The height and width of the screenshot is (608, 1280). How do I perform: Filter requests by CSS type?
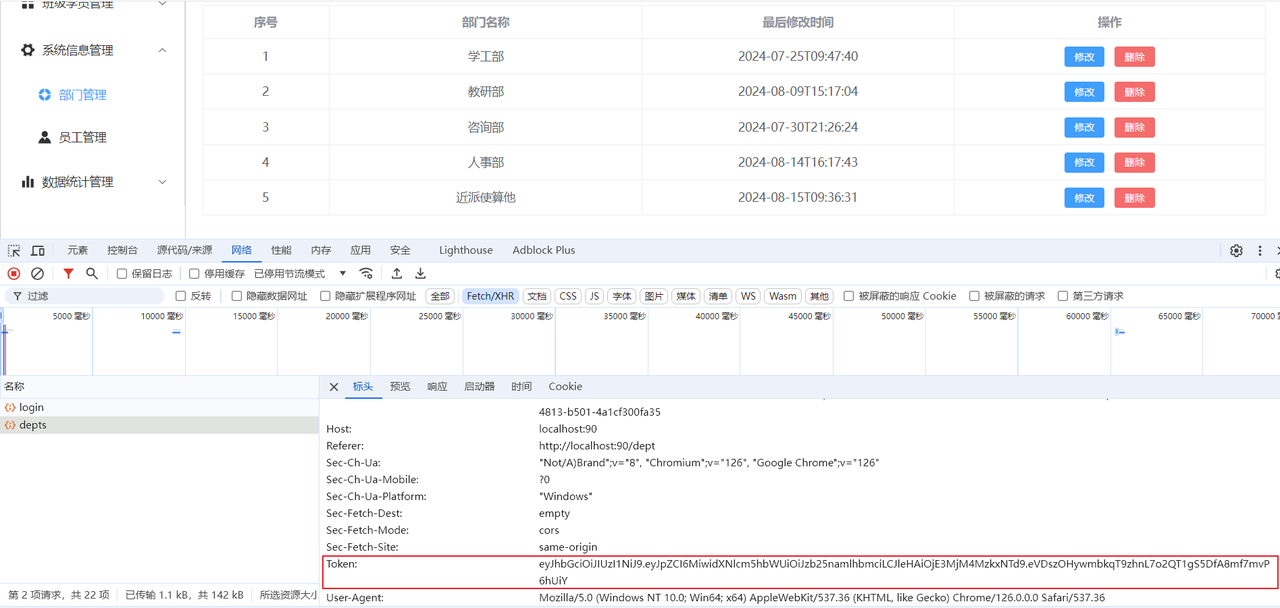568,296
